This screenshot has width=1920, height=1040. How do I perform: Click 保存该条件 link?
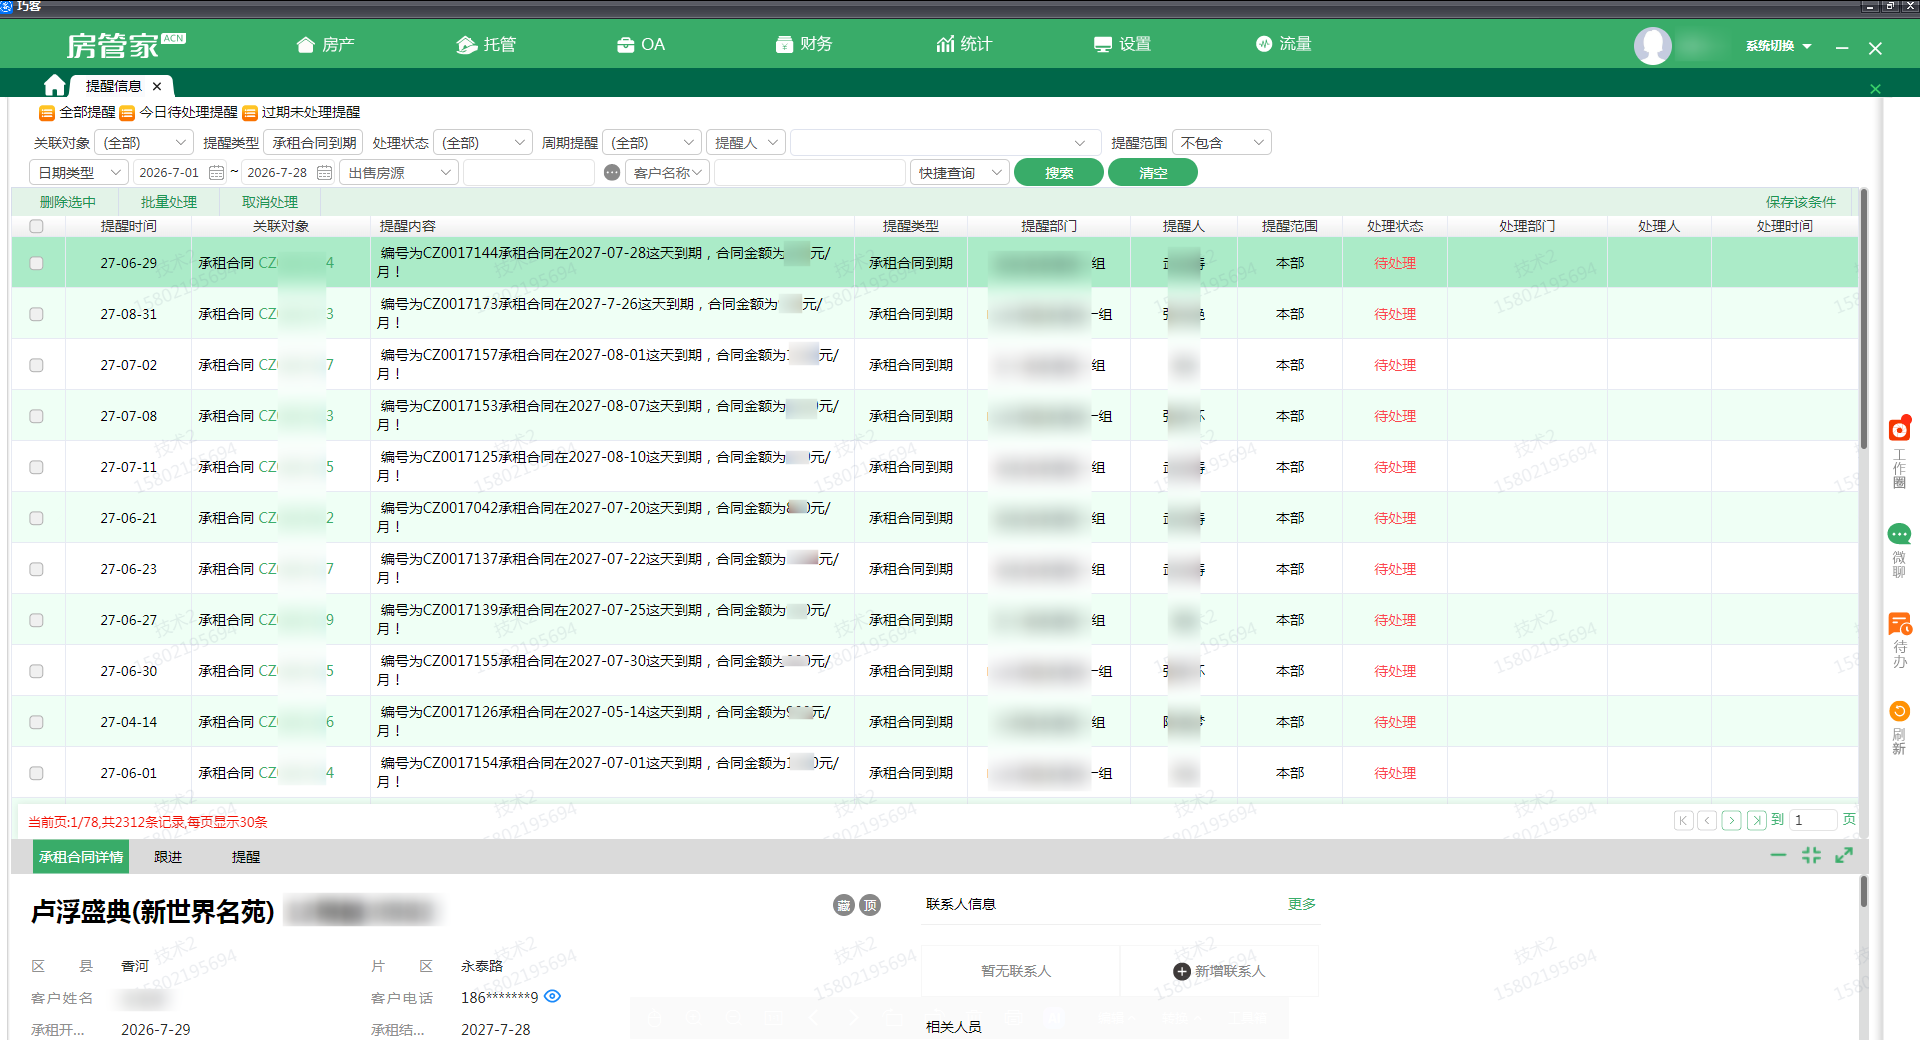pyautogui.click(x=1800, y=202)
